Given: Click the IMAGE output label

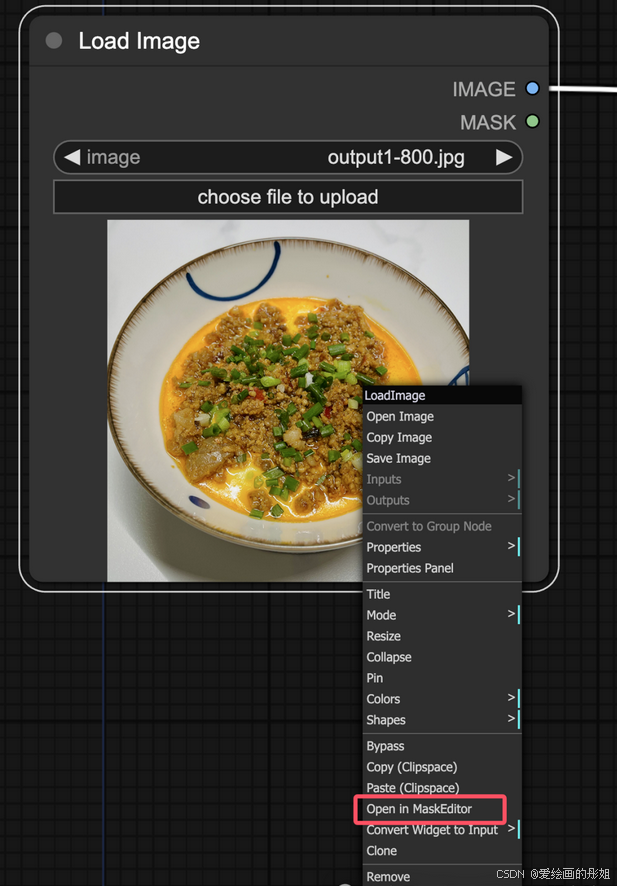Looking at the screenshot, I should tap(484, 89).
